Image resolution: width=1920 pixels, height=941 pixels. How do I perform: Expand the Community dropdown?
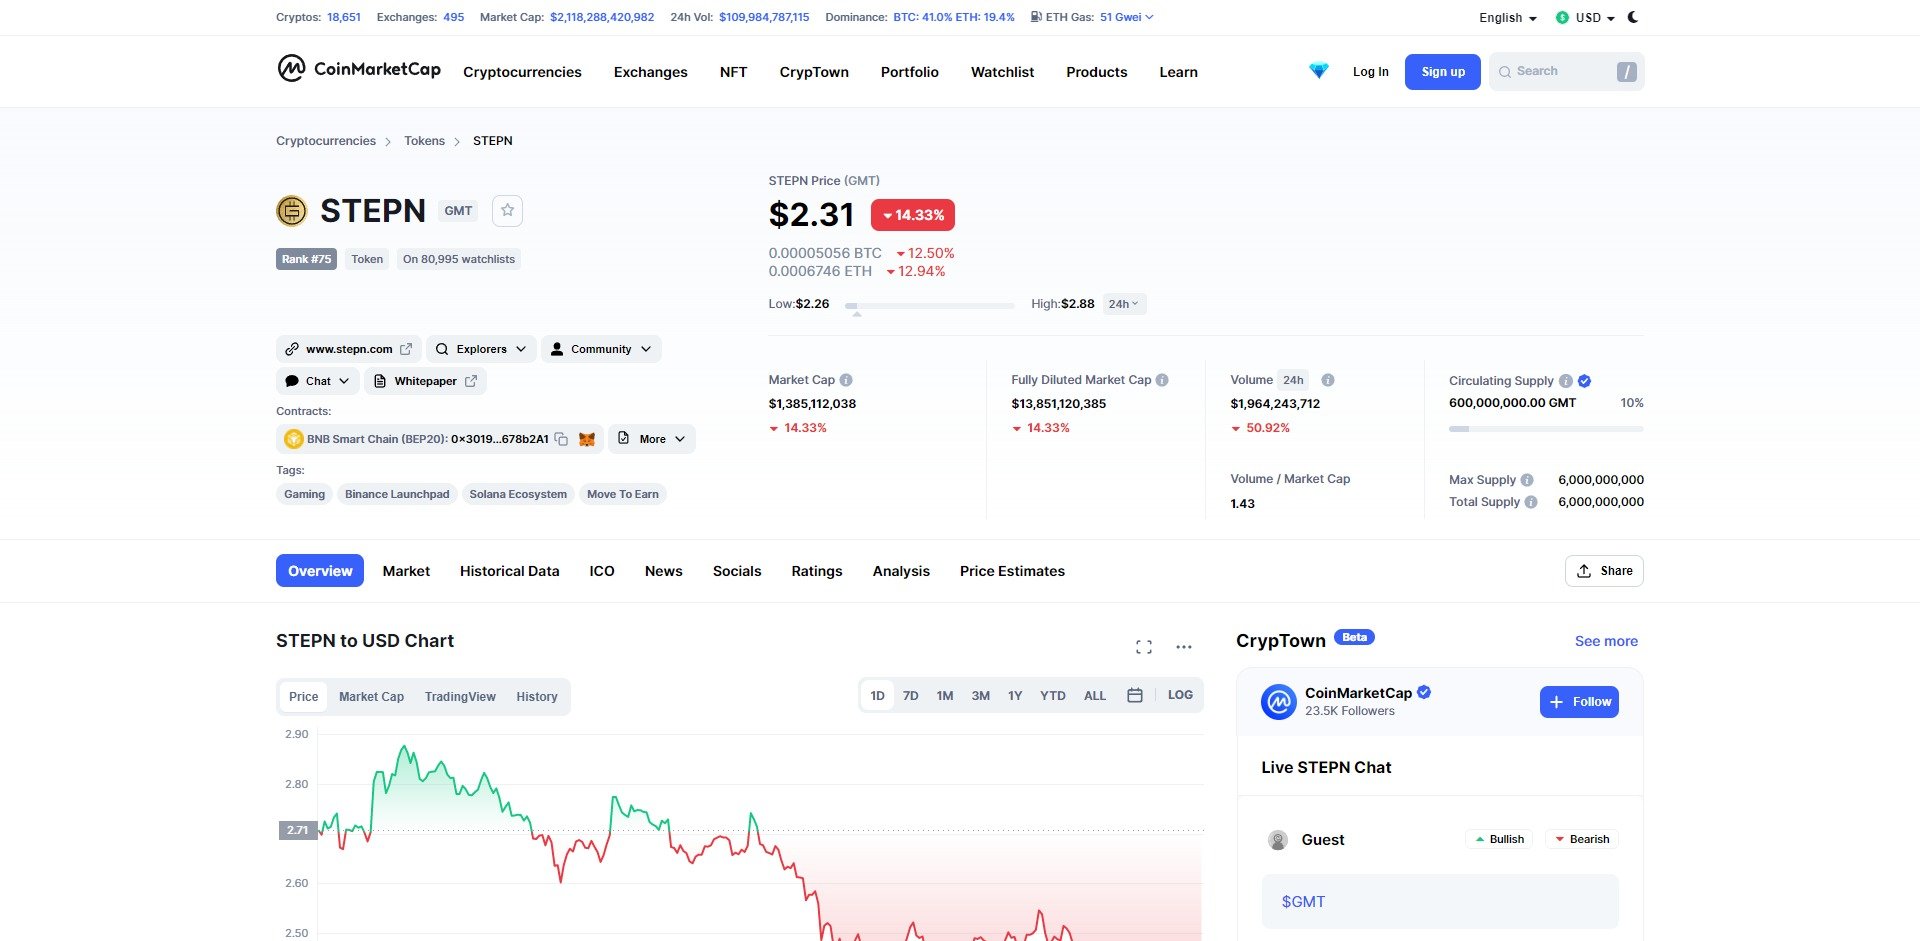click(x=601, y=349)
